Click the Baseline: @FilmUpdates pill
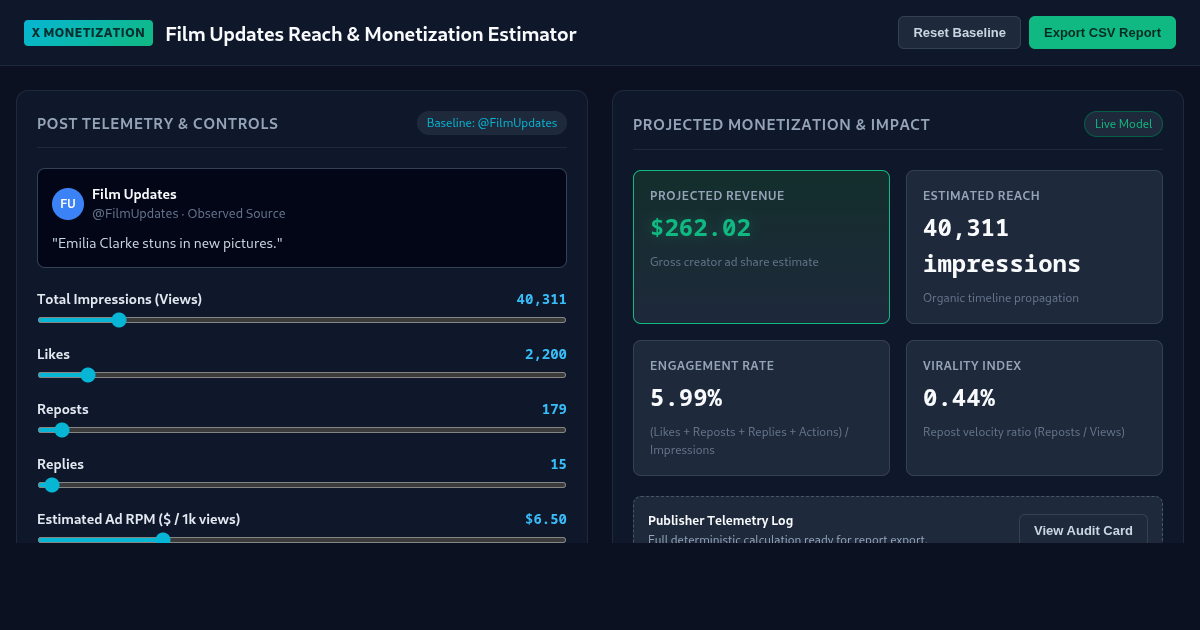This screenshot has width=1200, height=630. click(x=492, y=123)
